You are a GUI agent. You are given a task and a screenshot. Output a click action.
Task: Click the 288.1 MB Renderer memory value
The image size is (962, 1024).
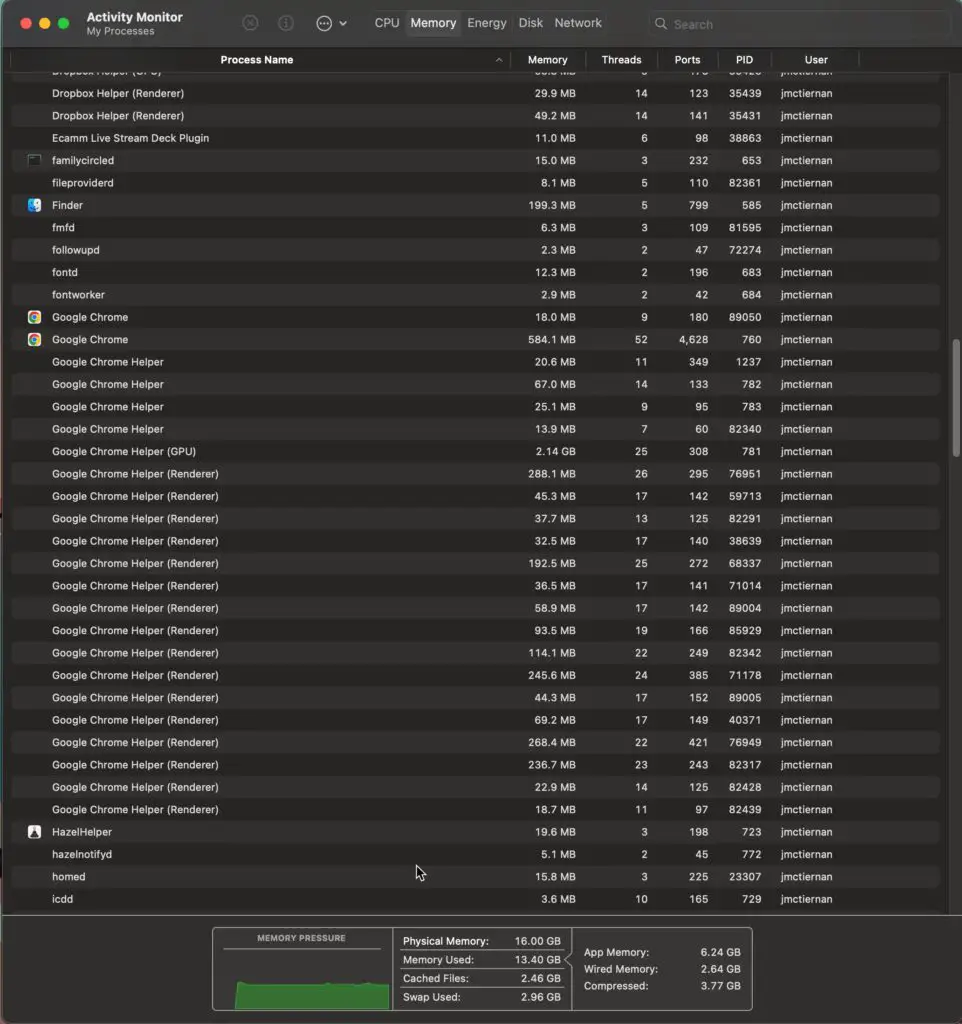[552, 473]
